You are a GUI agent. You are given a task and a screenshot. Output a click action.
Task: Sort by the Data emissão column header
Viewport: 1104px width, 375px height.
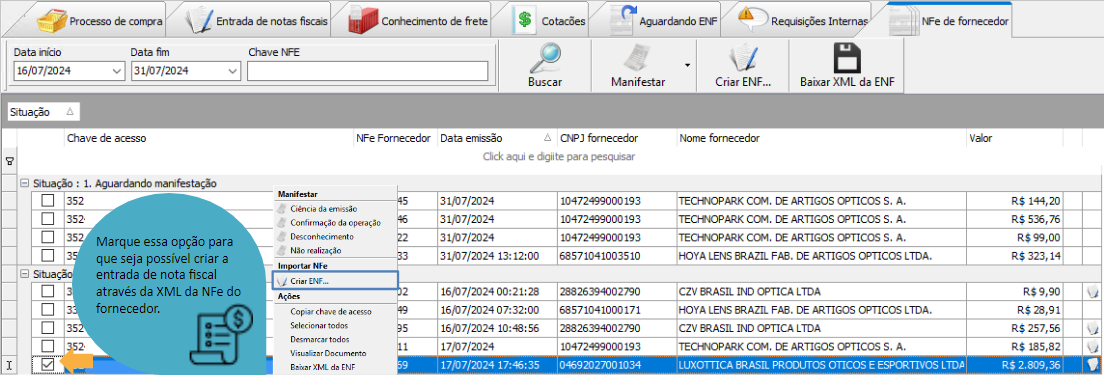pos(496,139)
